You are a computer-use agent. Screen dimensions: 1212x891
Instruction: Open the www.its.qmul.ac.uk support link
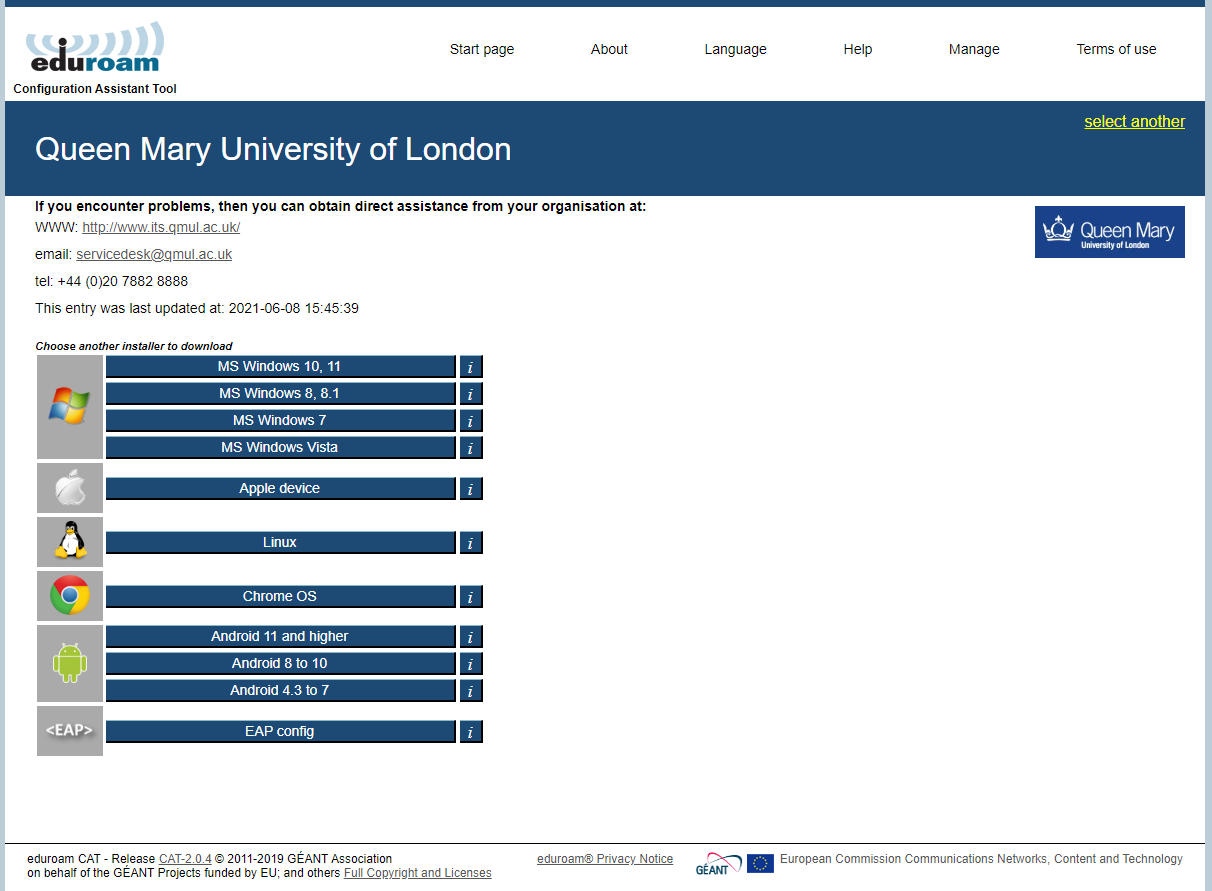pos(161,227)
